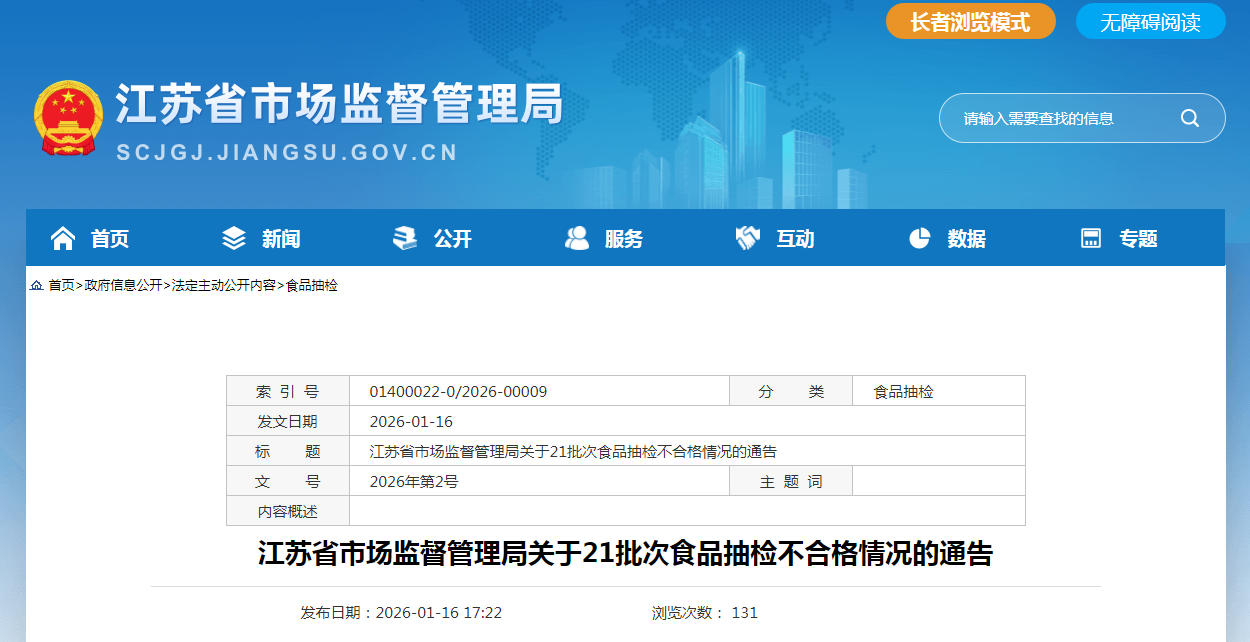Open 法定主动公开内容 breadcrumb link
This screenshot has height=642, width=1250.
[x=223, y=285]
